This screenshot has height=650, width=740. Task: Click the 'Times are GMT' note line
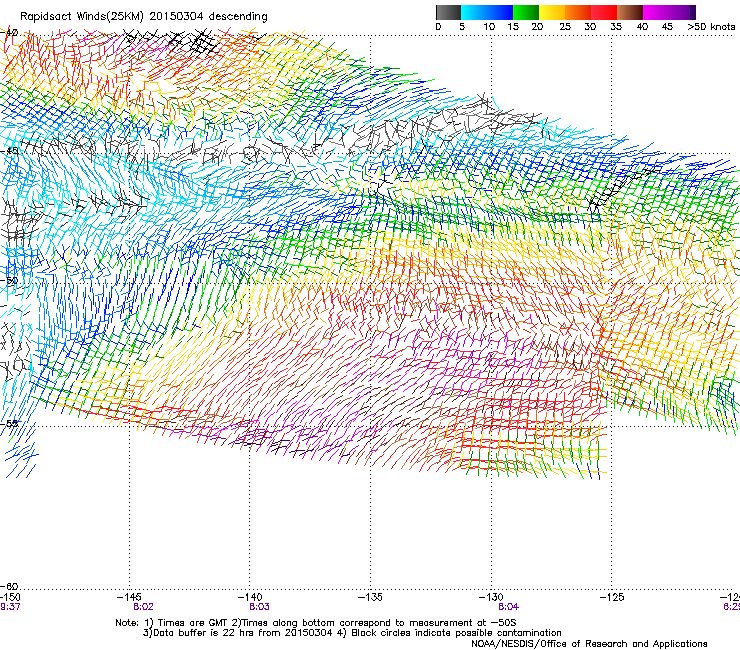(x=316, y=623)
